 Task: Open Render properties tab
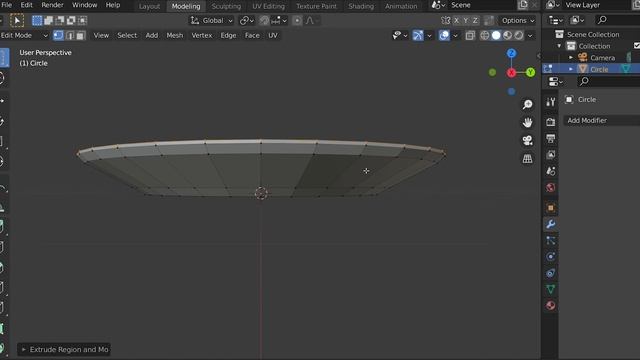[x=551, y=122]
